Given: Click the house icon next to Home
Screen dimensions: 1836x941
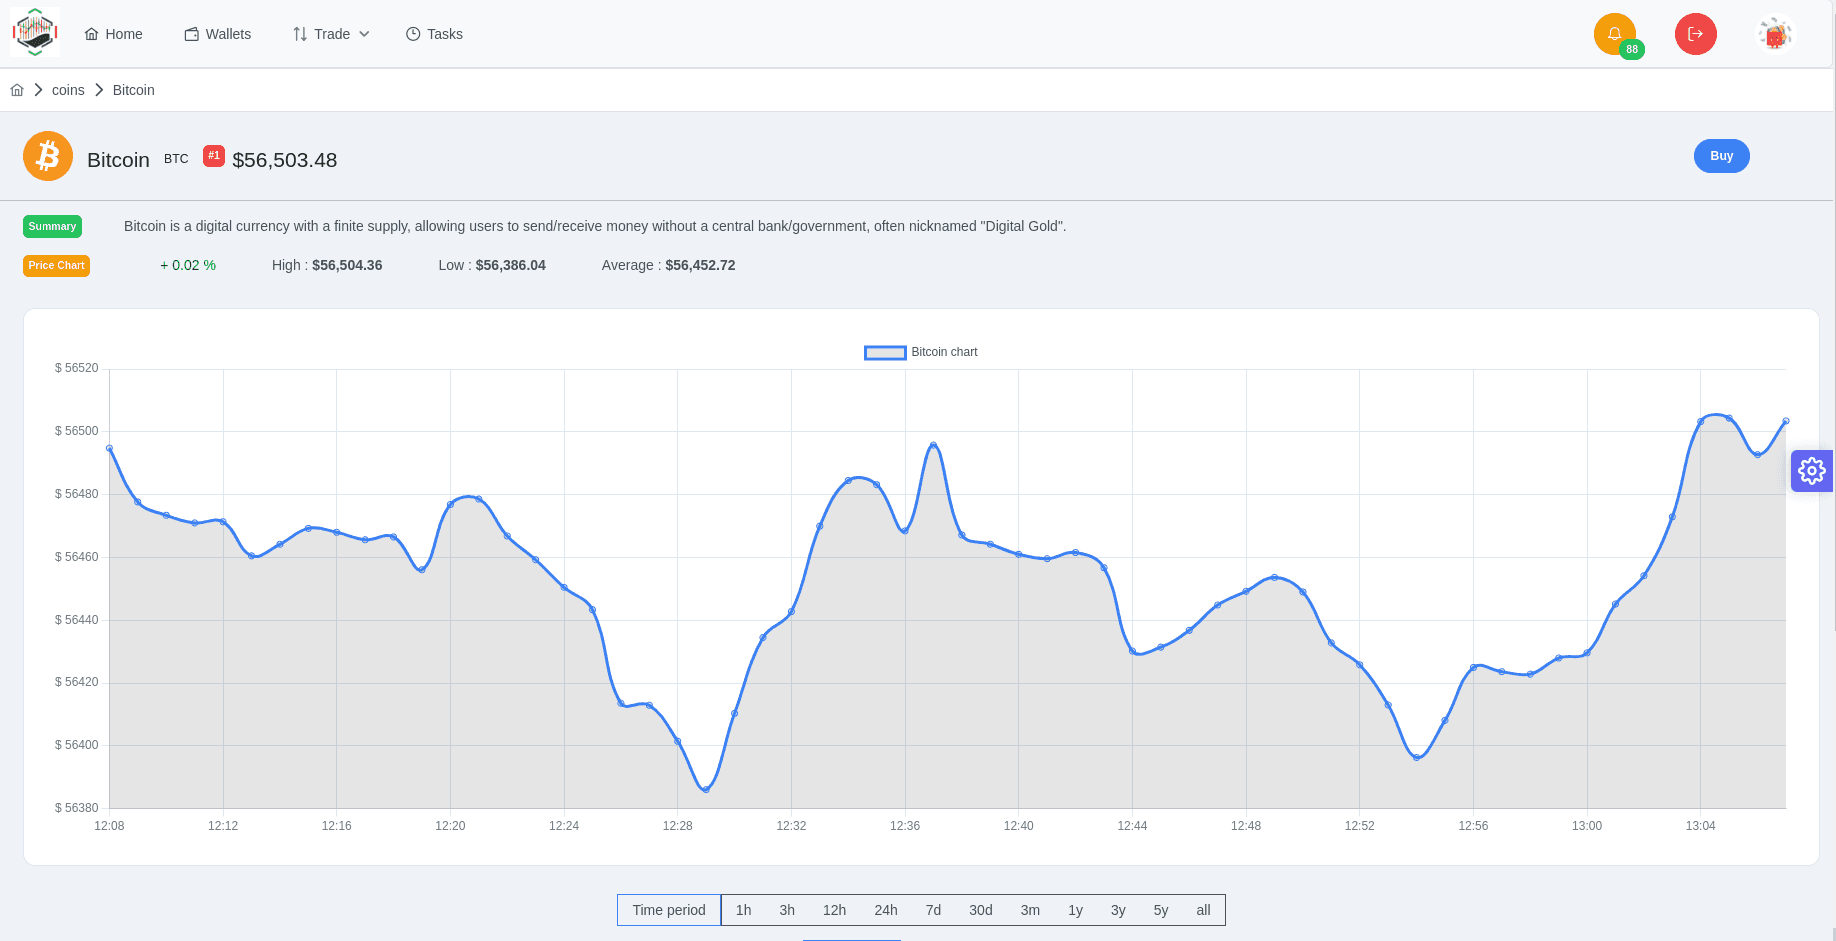Looking at the screenshot, I should tap(91, 34).
